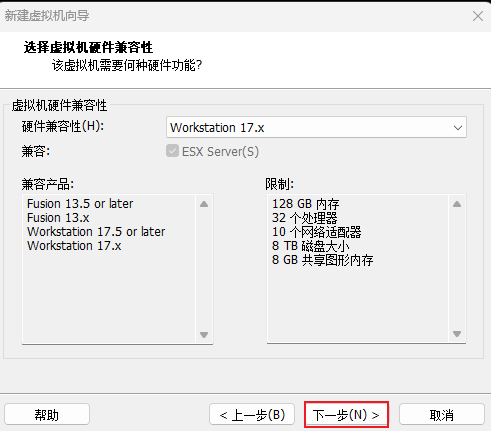
Task: Cancel the wizard with the 取消 button
Action: (x=442, y=415)
